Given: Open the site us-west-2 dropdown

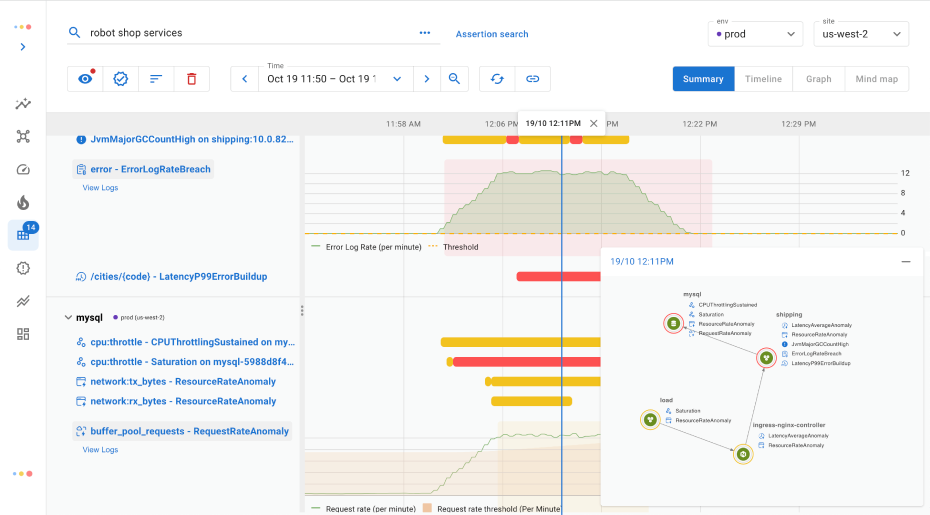Looking at the screenshot, I should 859,34.
